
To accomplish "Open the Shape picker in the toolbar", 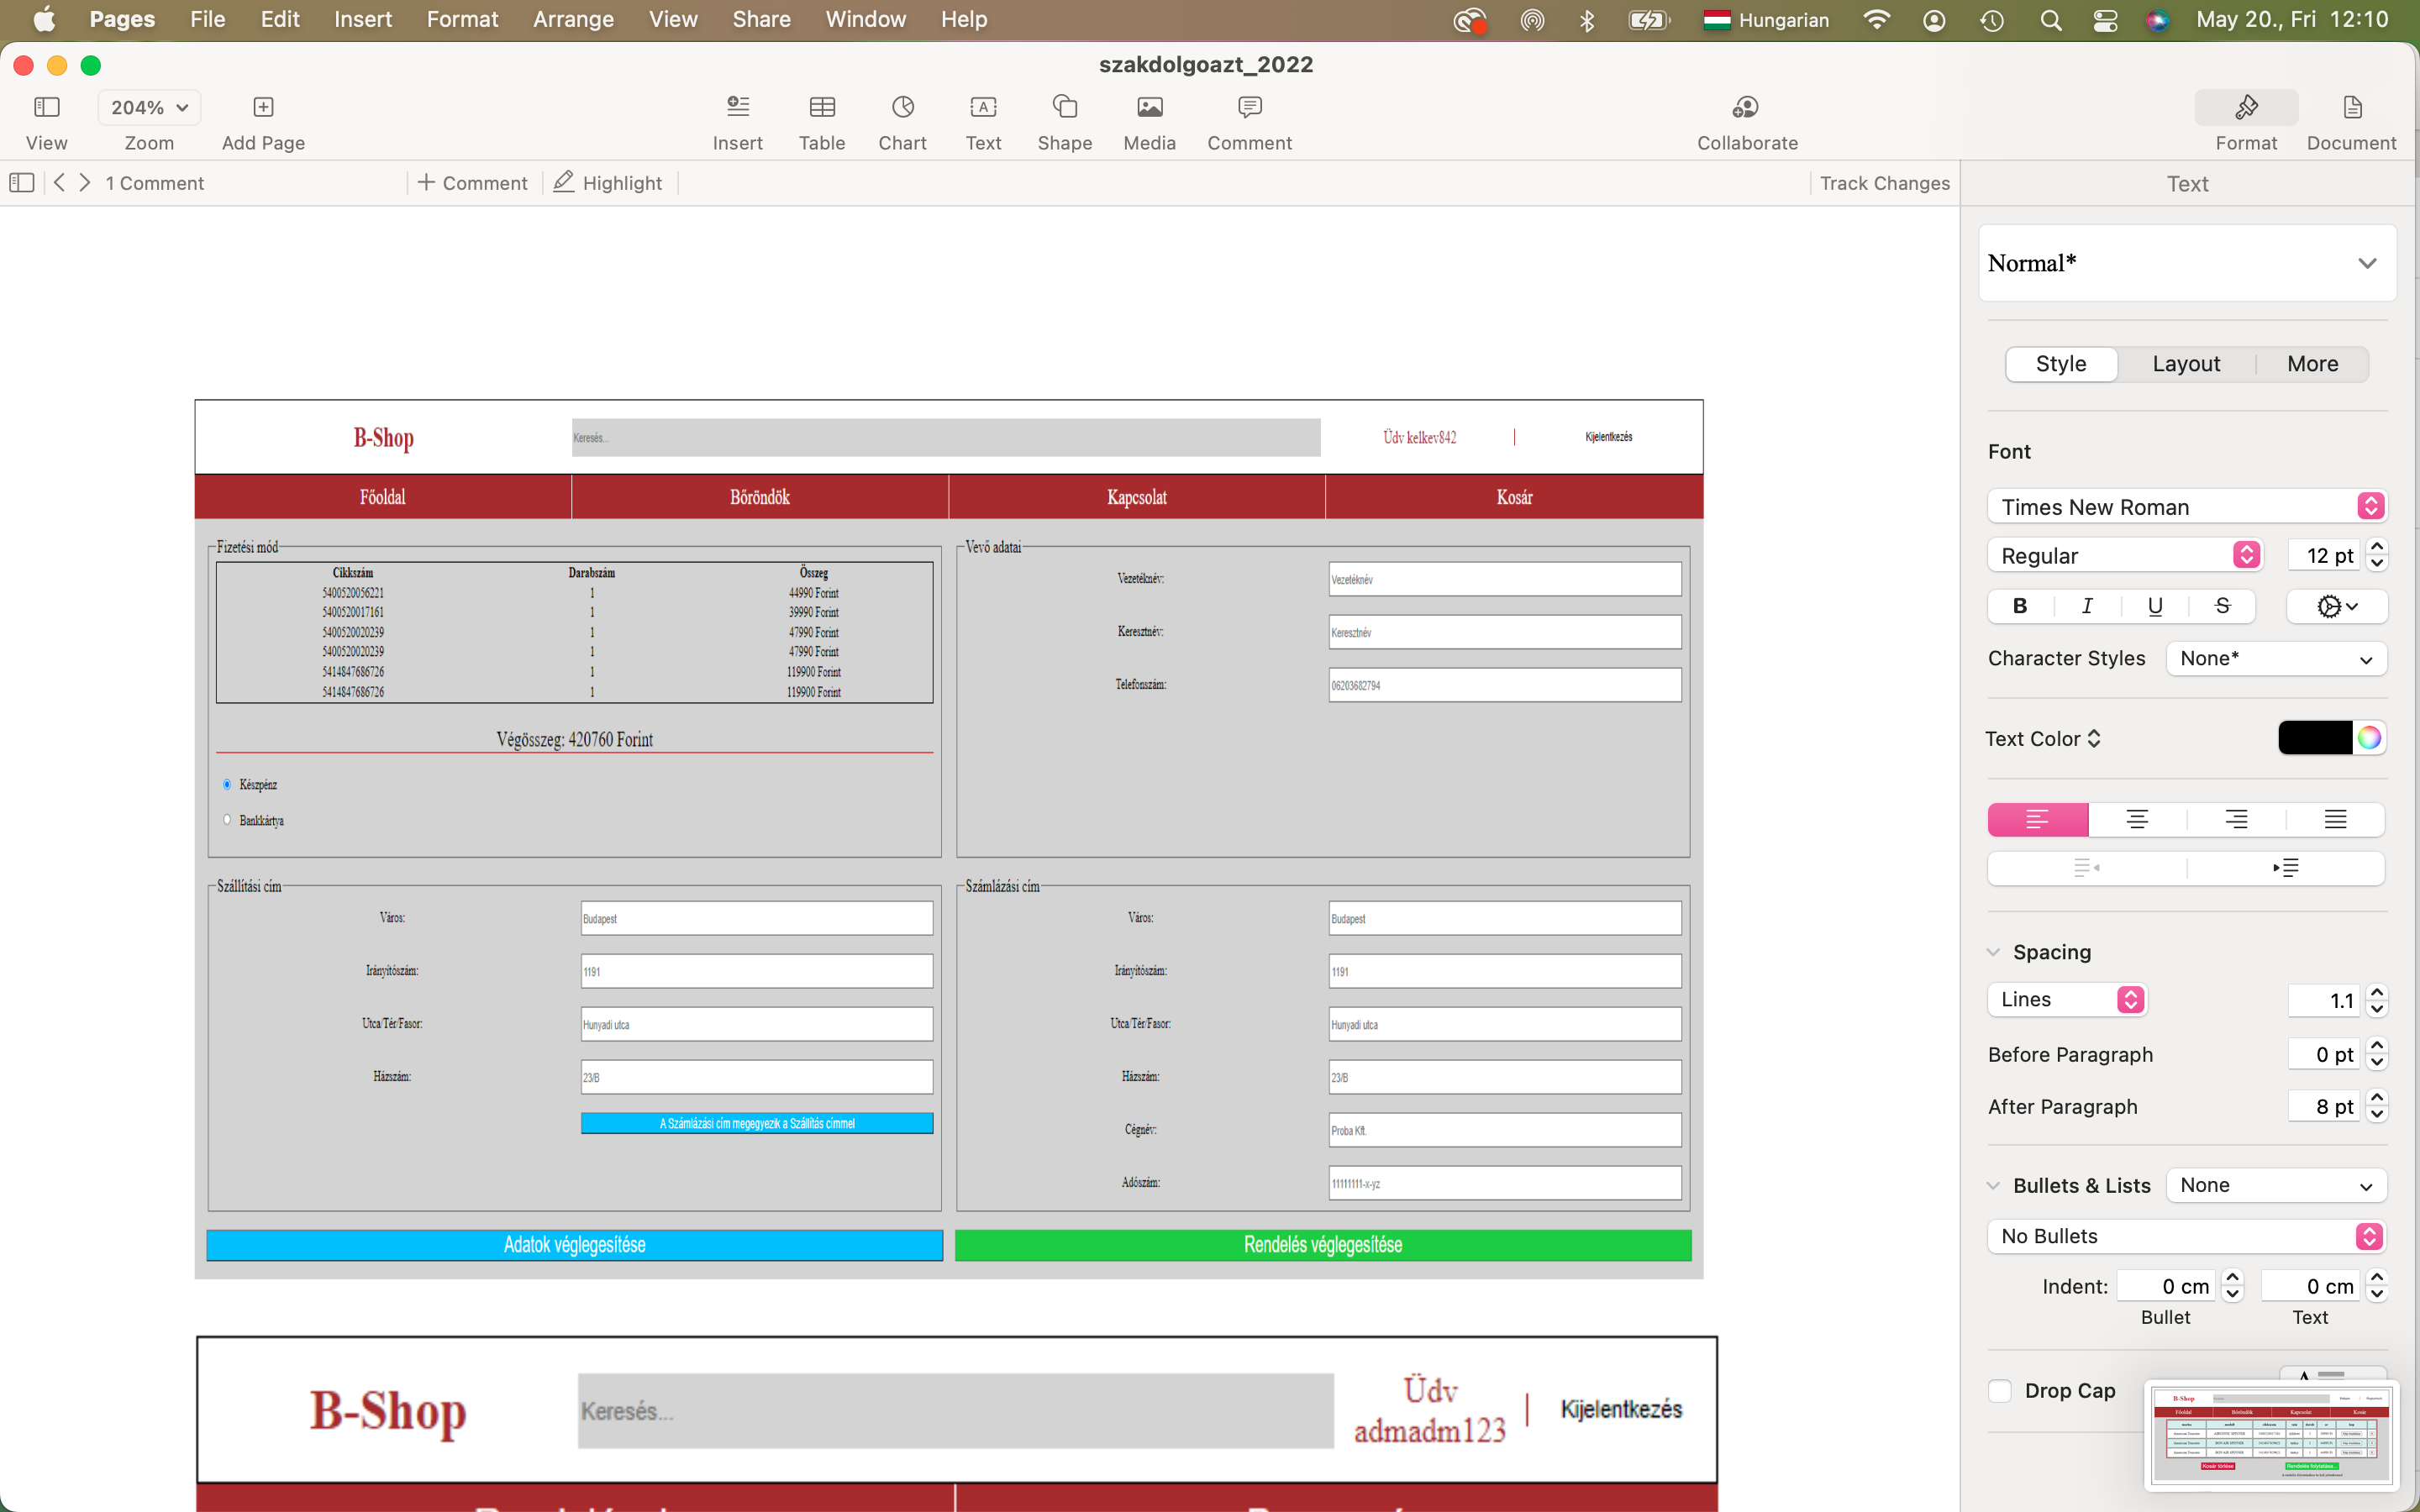I will (1064, 107).
